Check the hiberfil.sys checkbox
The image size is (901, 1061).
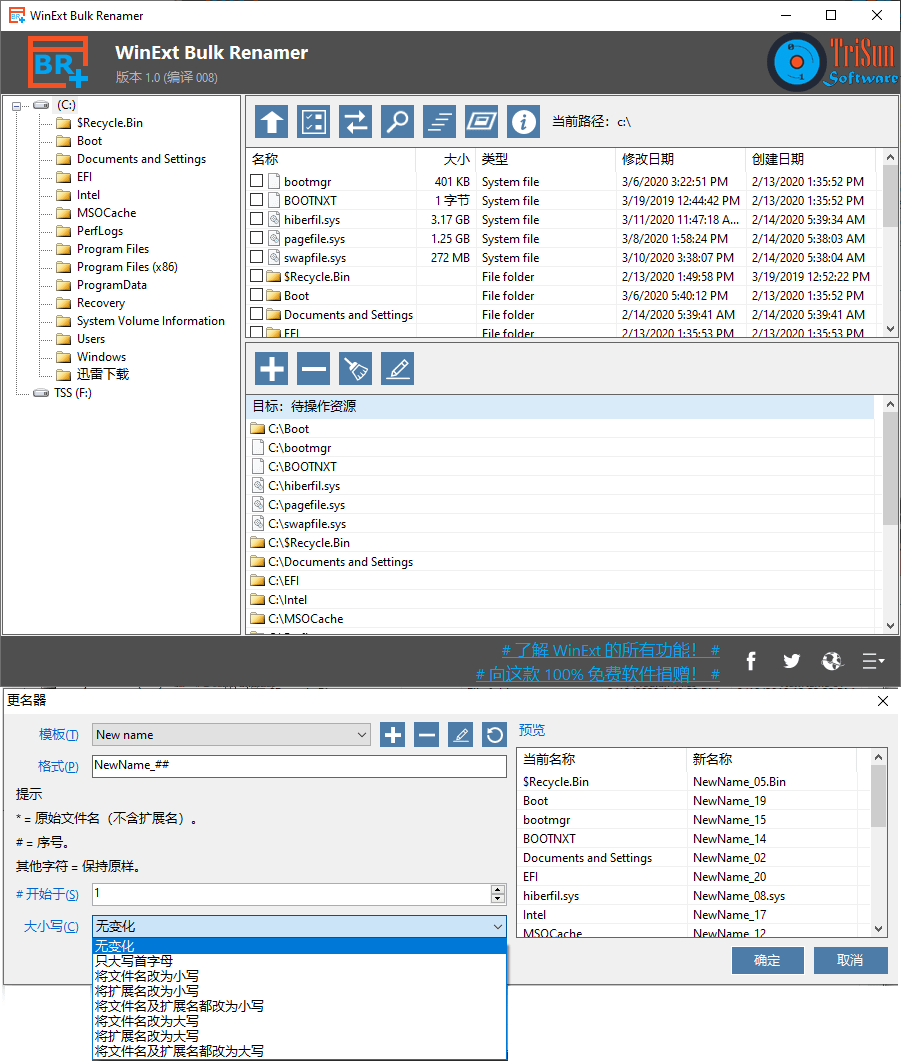(256, 219)
